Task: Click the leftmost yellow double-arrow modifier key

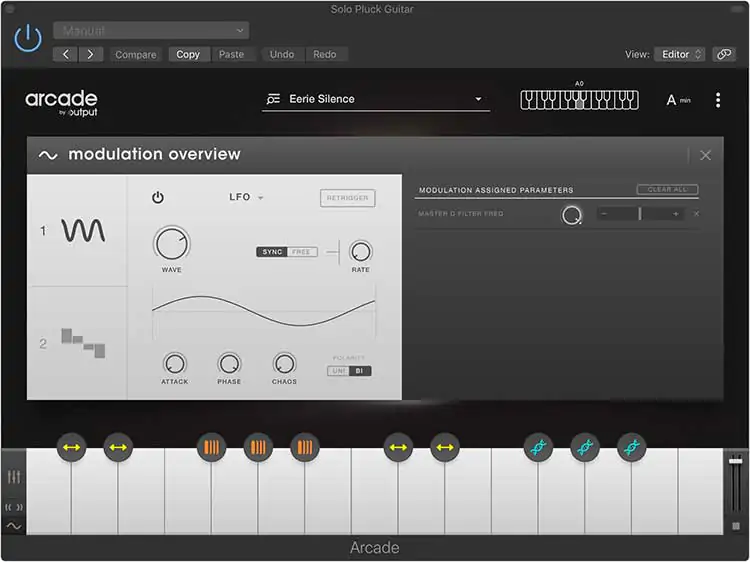Action: (71, 448)
